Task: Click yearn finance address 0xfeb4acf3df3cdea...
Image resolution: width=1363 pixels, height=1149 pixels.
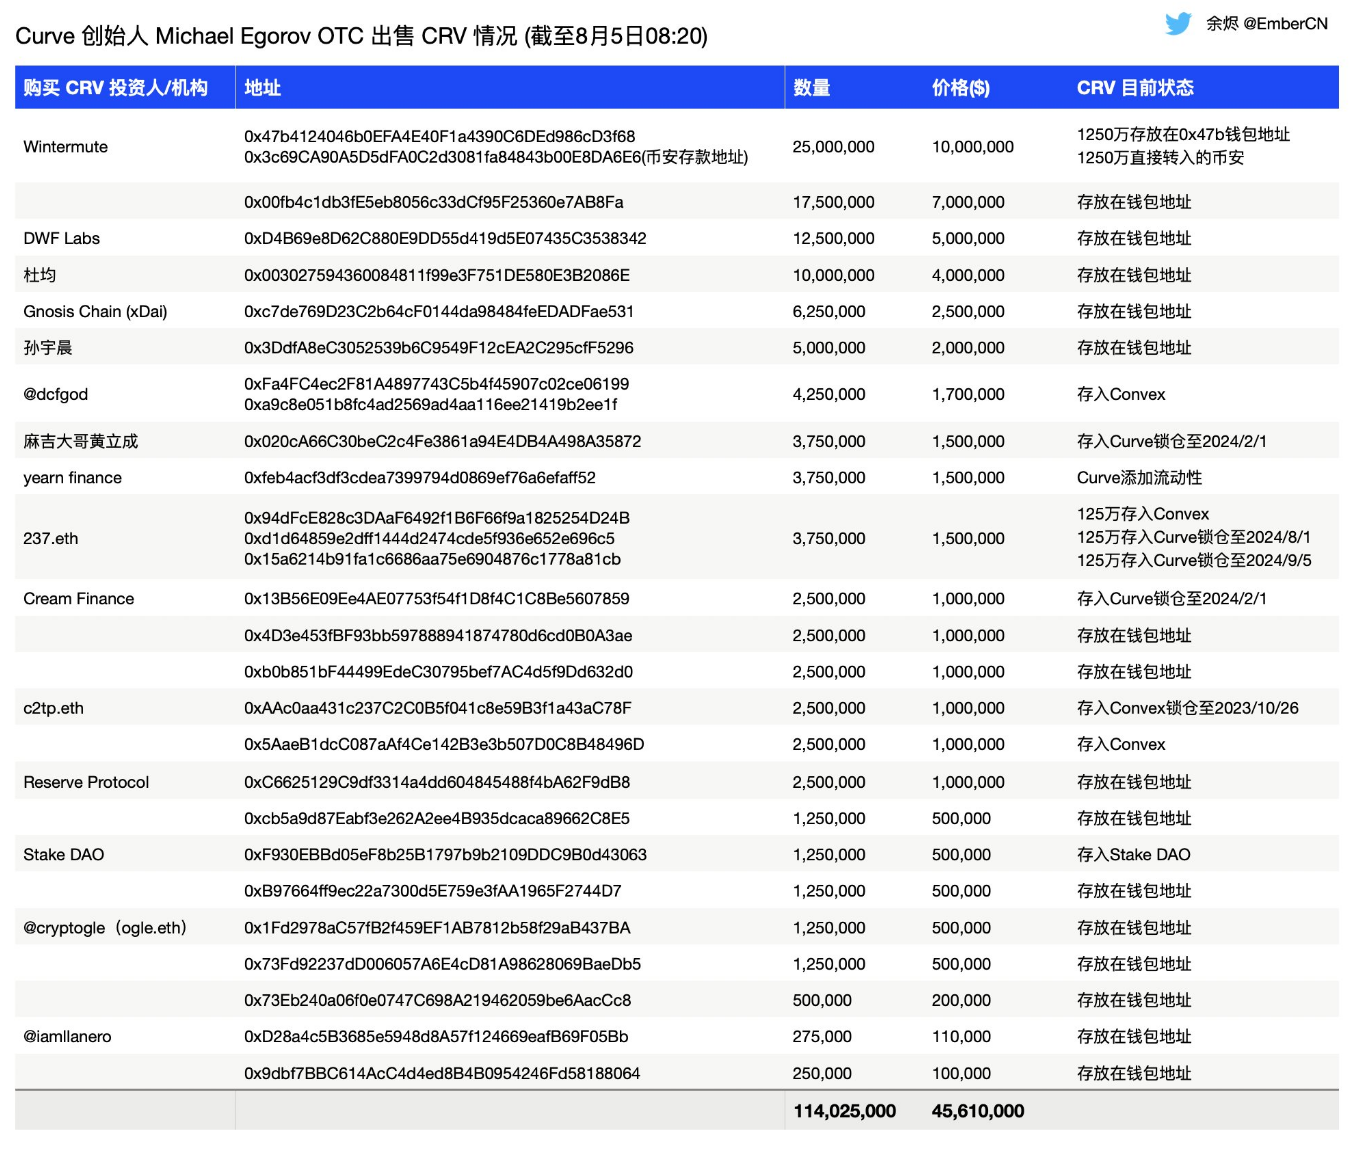Action: [x=420, y=478]
